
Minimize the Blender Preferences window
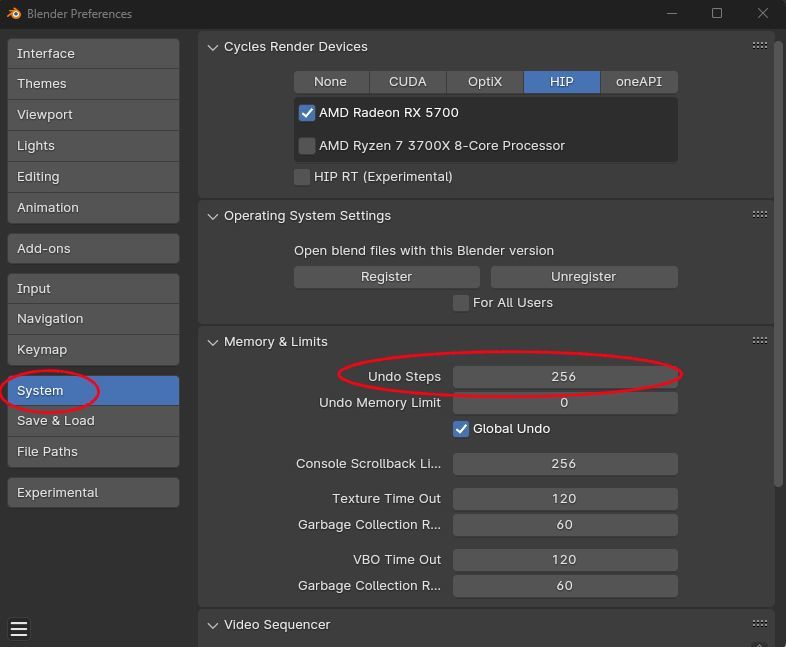point(672,14)
